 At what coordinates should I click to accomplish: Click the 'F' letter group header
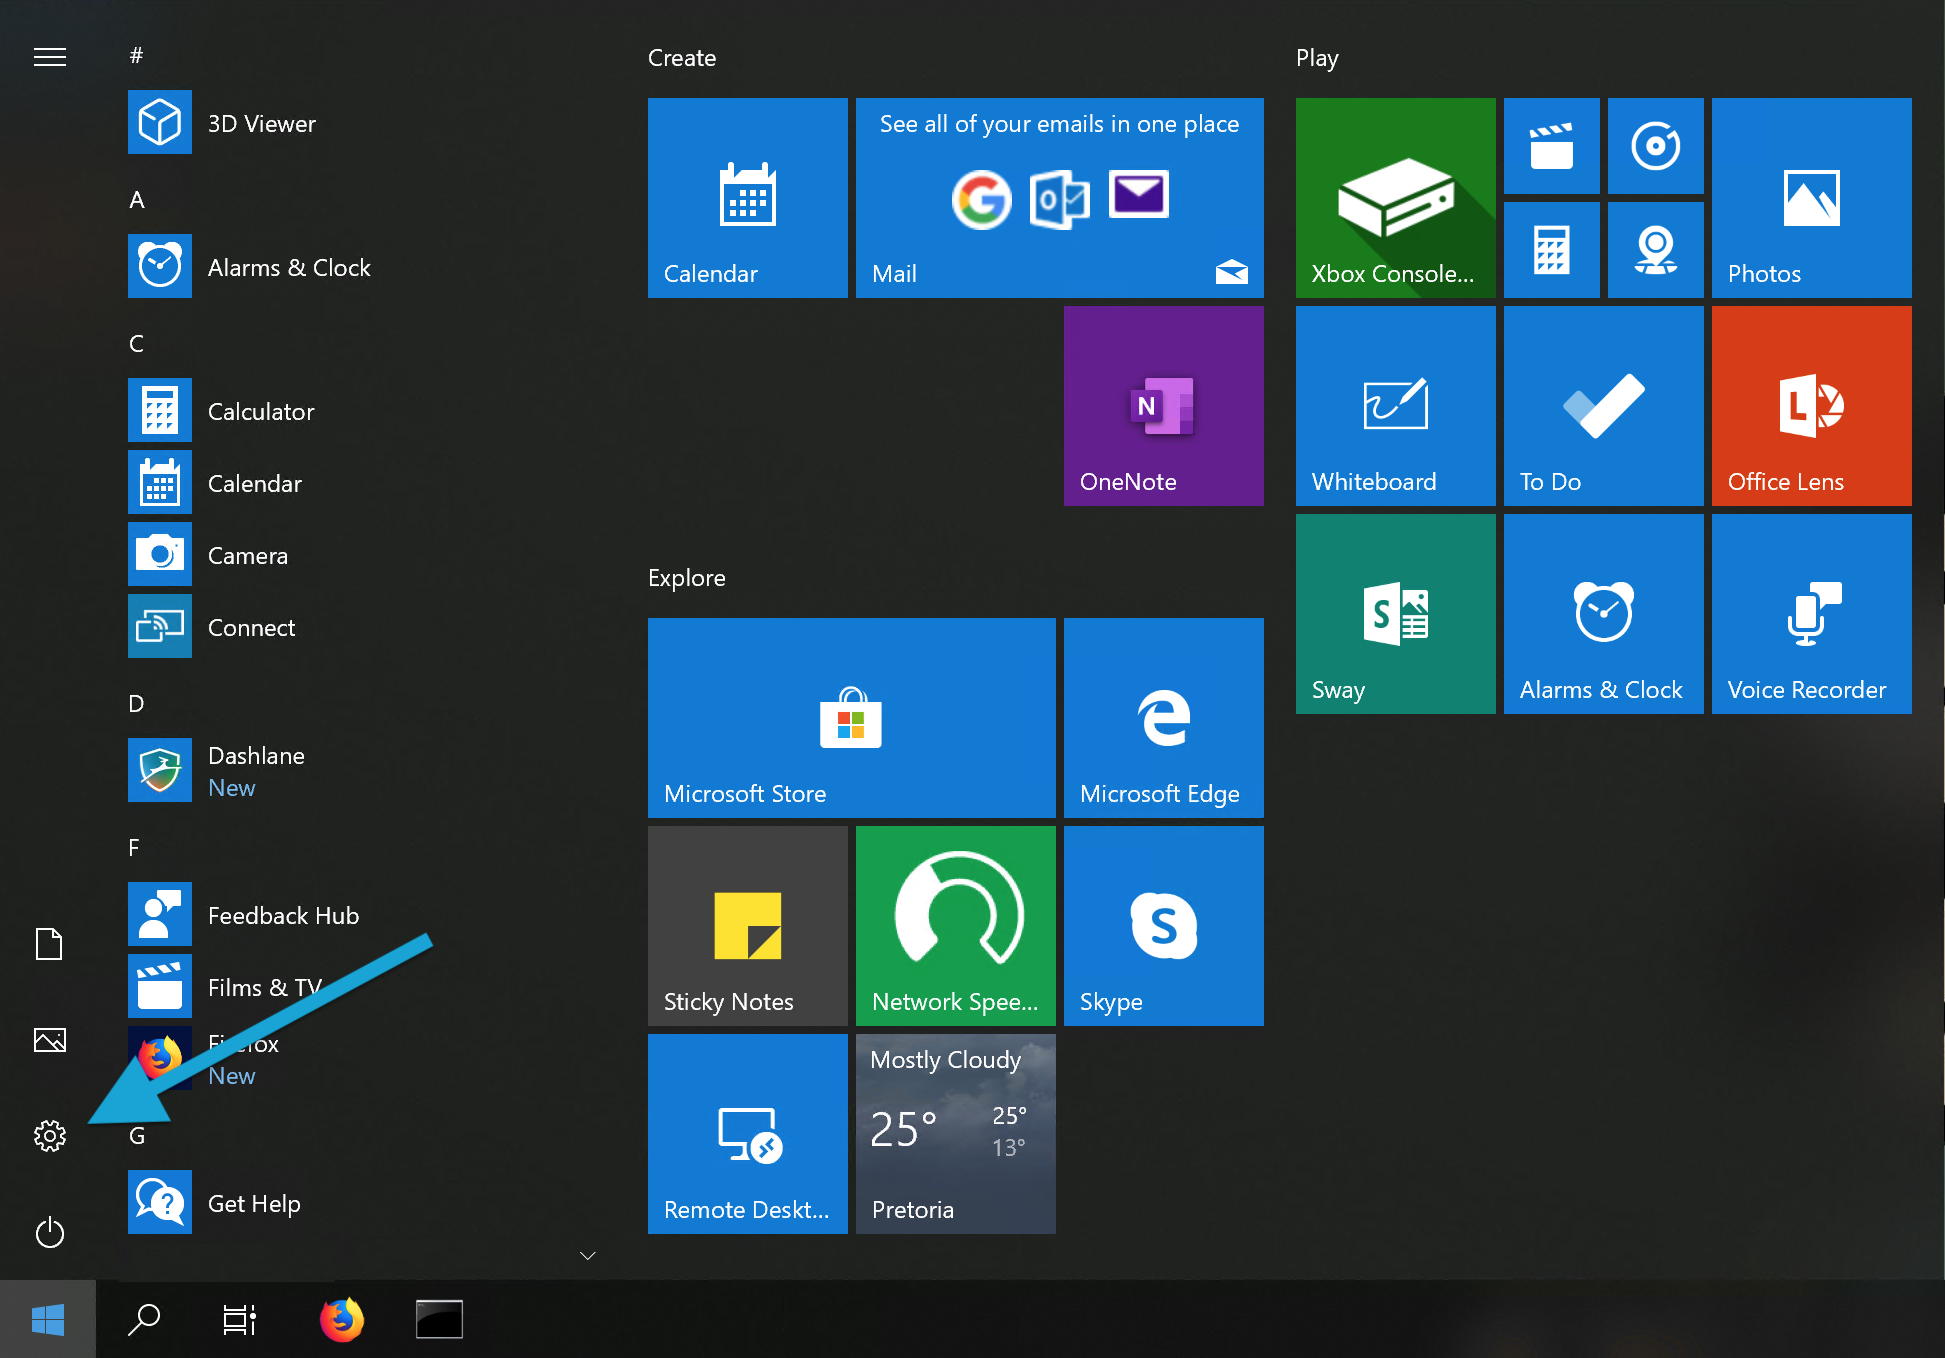(134, 847)
